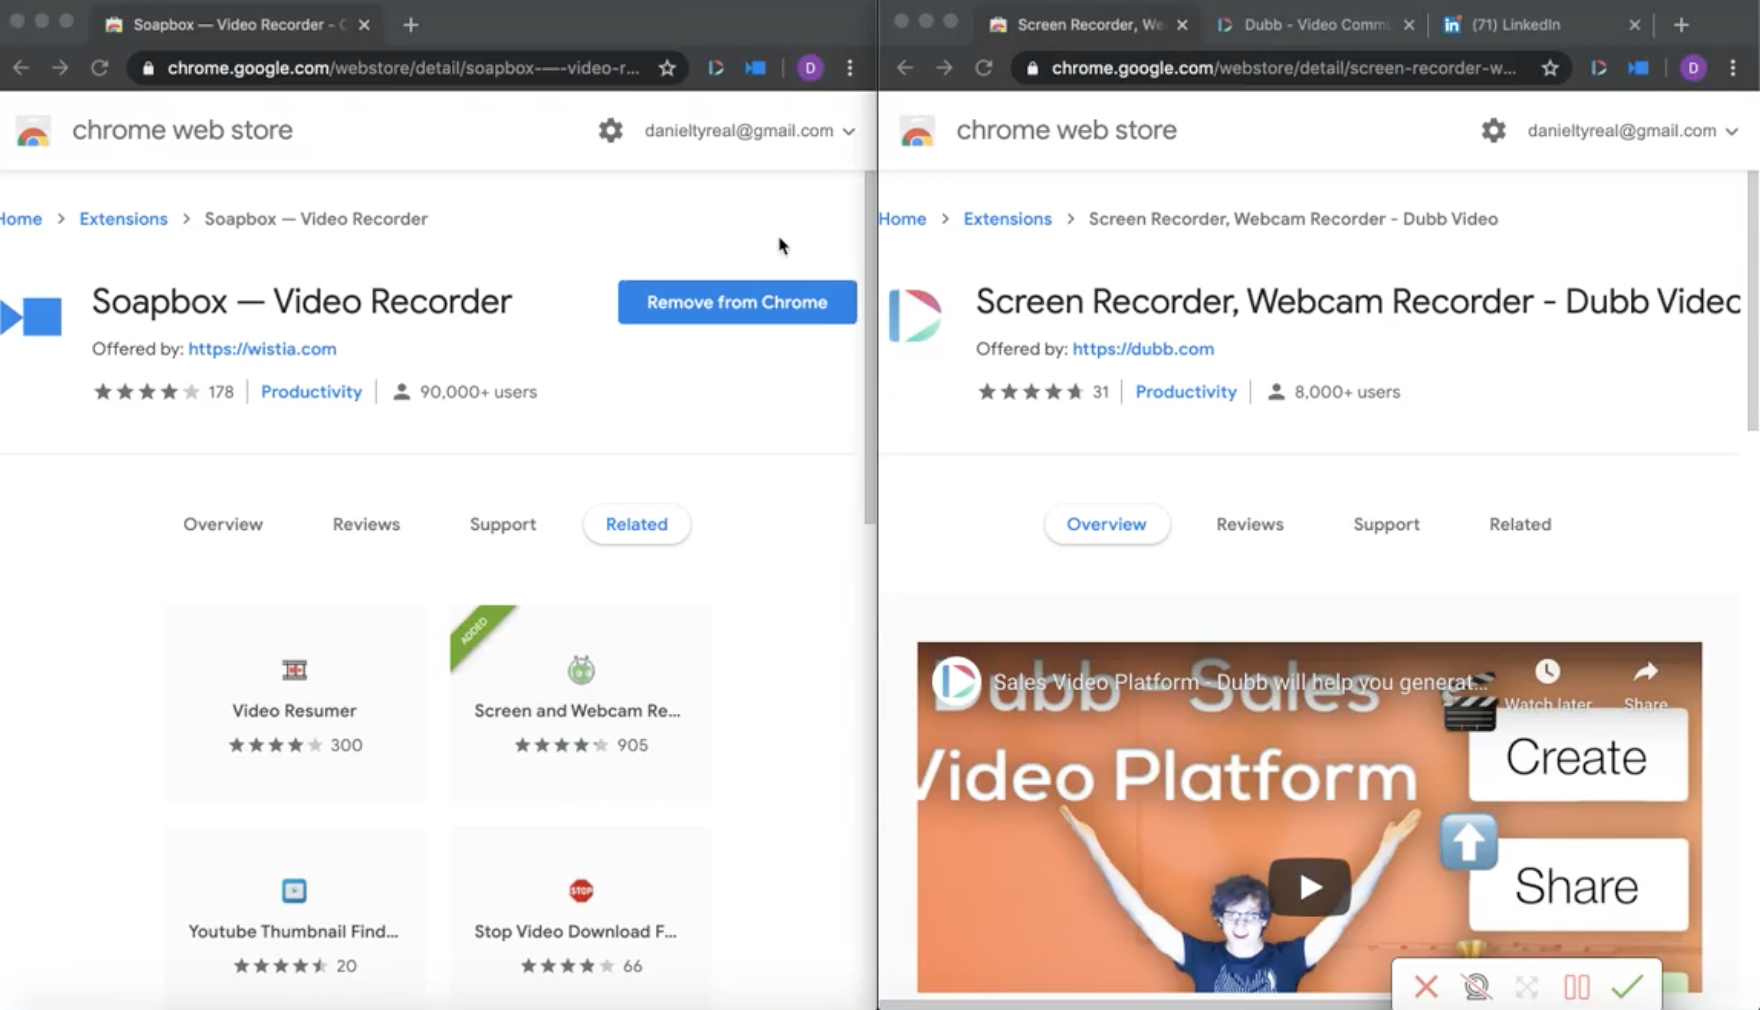Click red X cancel in recording toolbar
Screen dimensions: 1760x1010
(1426, 987)
